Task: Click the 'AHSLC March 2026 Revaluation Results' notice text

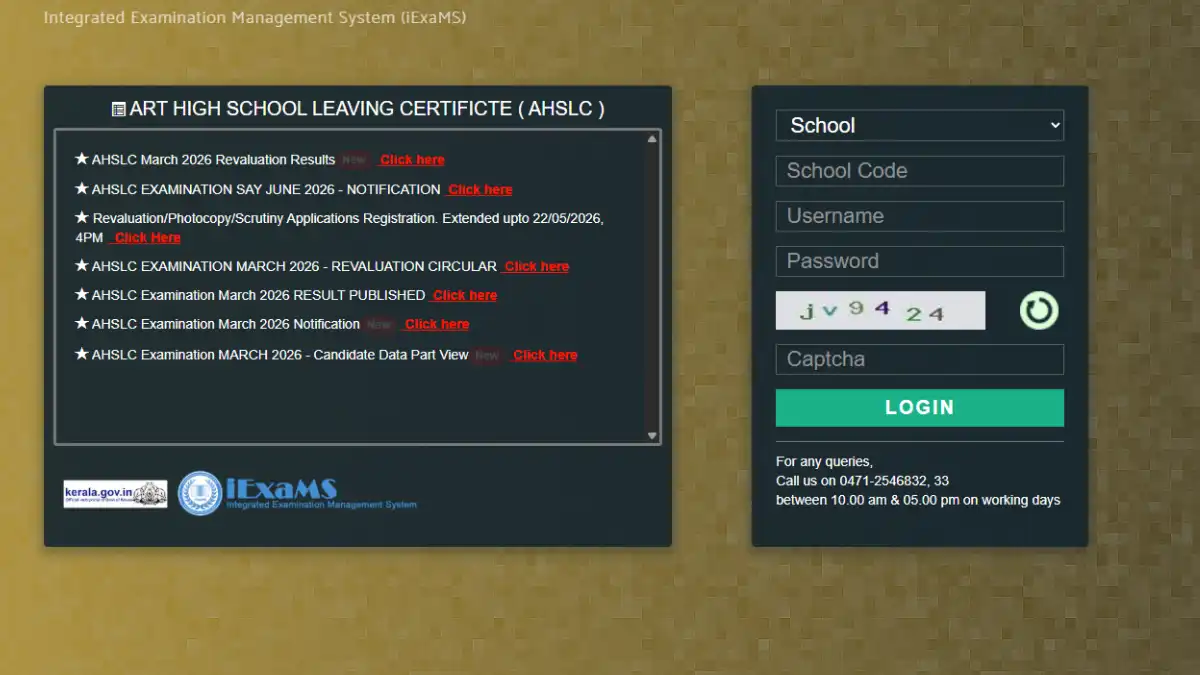Action: click(213, 160)
